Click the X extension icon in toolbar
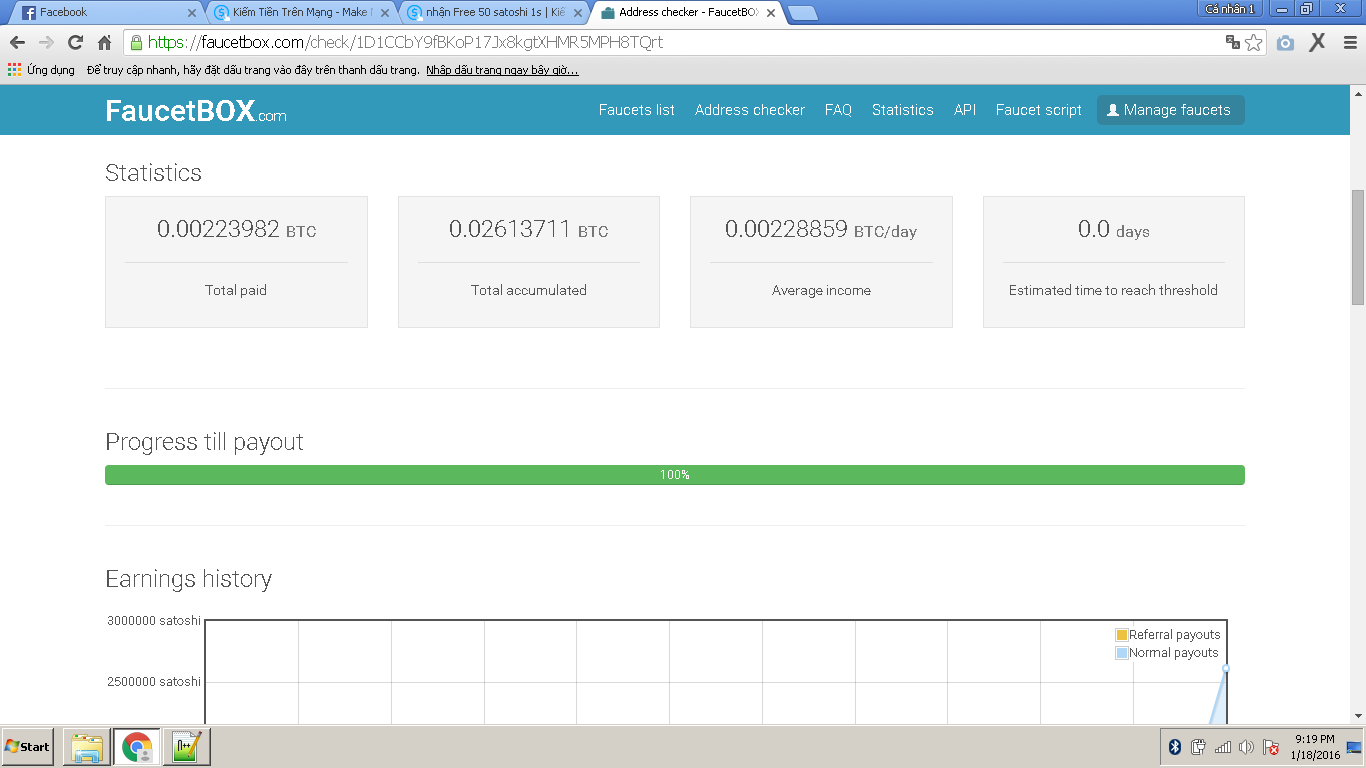The image size is (1366, 768). click(x=1318, y=42)
